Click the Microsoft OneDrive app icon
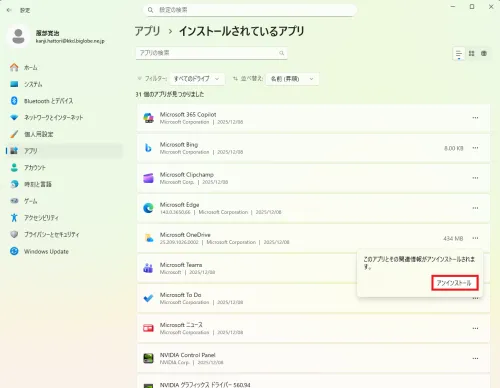 tap(148, 238)
